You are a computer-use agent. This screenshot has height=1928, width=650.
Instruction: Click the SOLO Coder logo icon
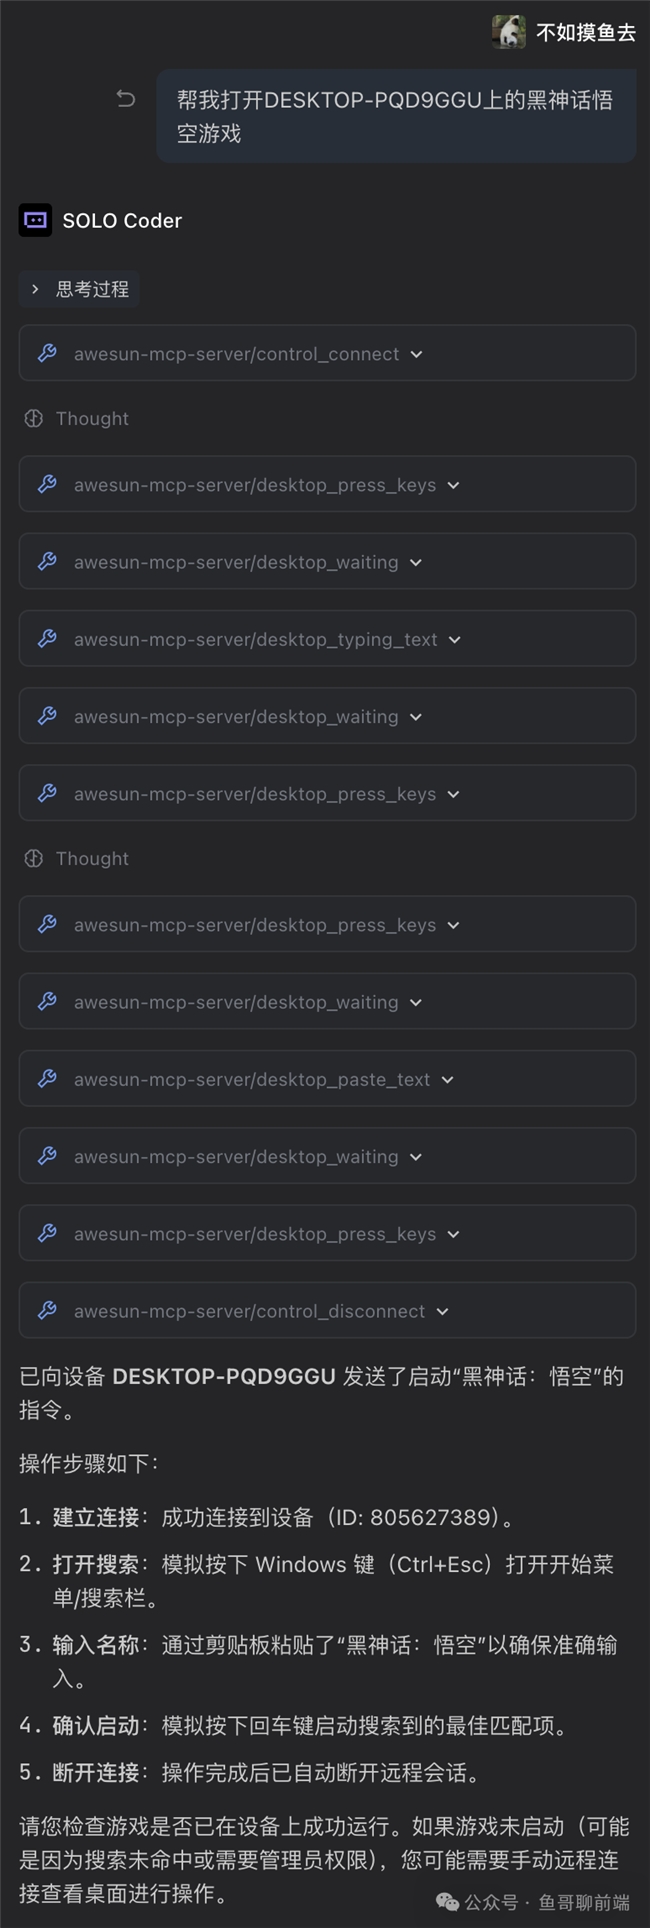tap(35, 220)
